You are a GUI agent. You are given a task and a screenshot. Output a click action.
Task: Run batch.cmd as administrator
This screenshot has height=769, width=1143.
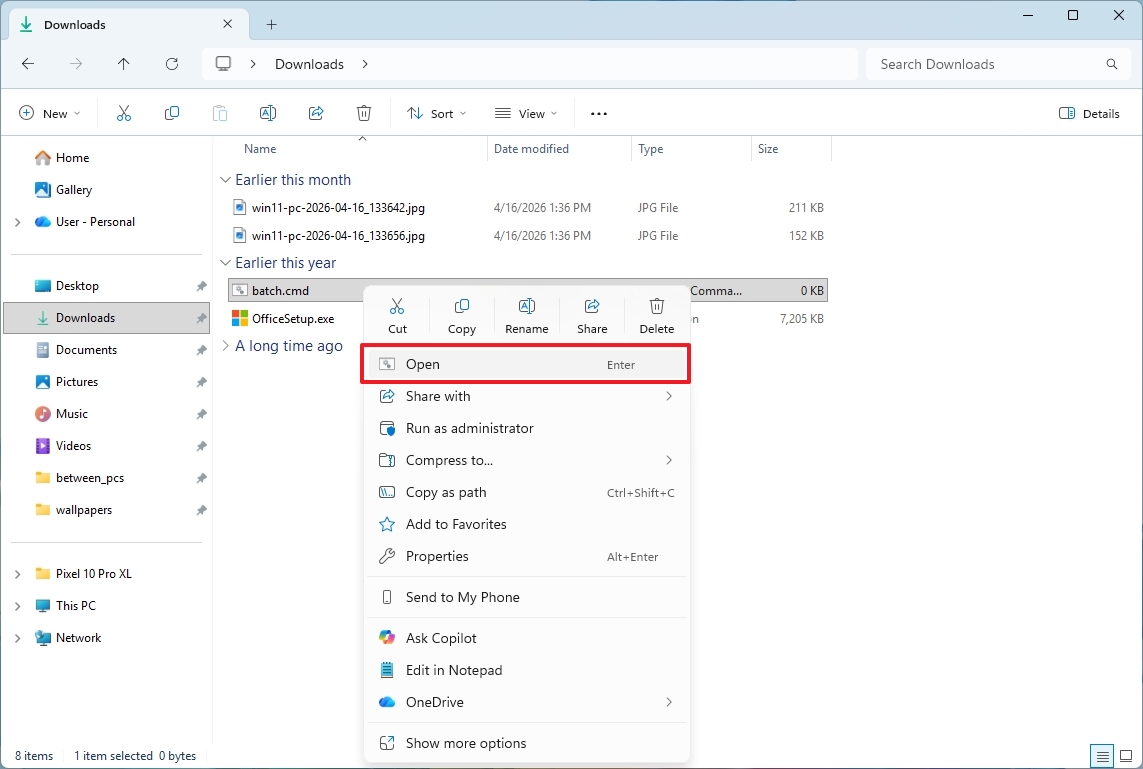point(468,428)
